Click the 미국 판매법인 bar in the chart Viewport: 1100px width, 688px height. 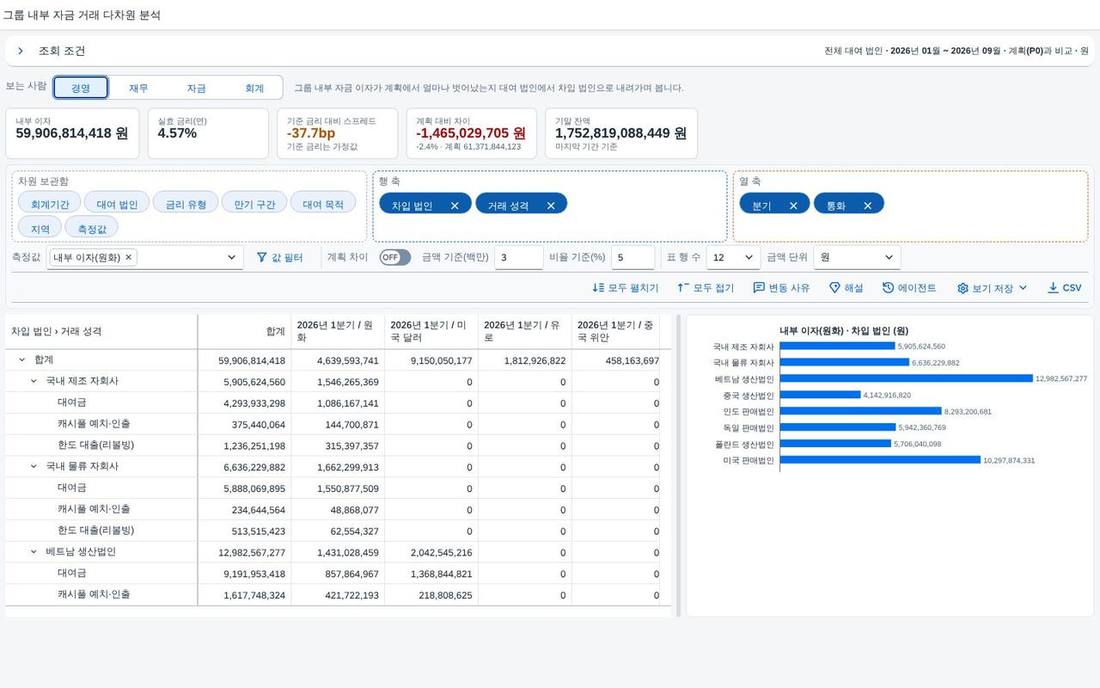coord(880,460)
